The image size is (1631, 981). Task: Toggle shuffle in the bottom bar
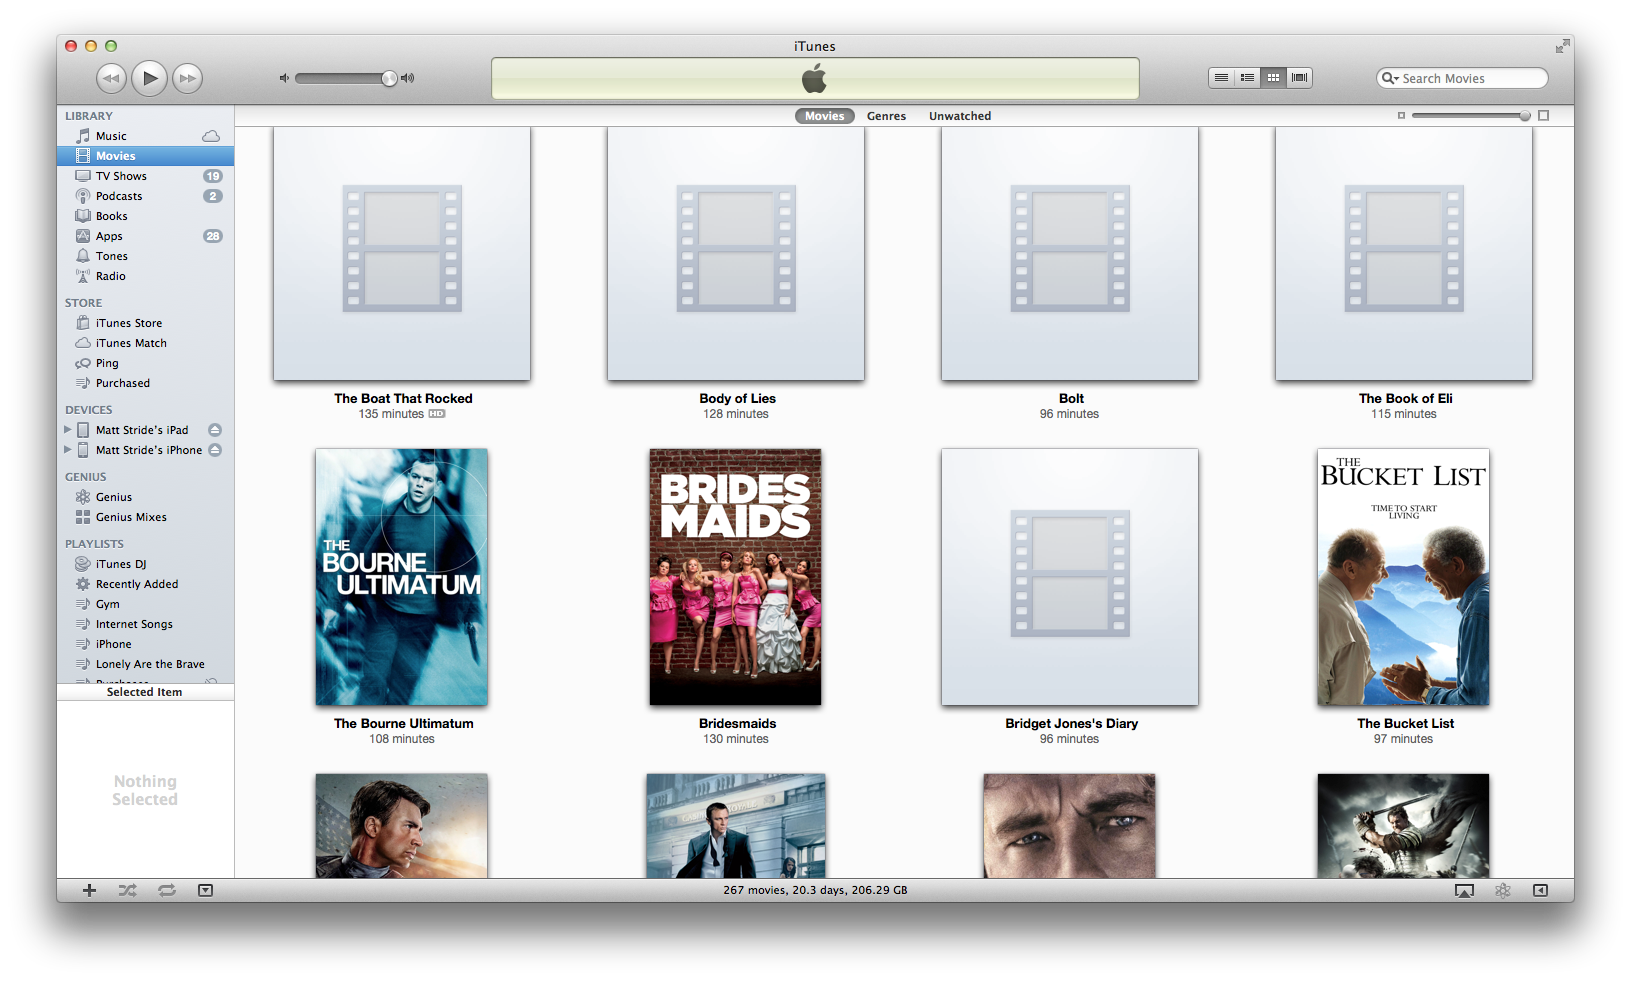pyautogui.click(x=128, y=890)
